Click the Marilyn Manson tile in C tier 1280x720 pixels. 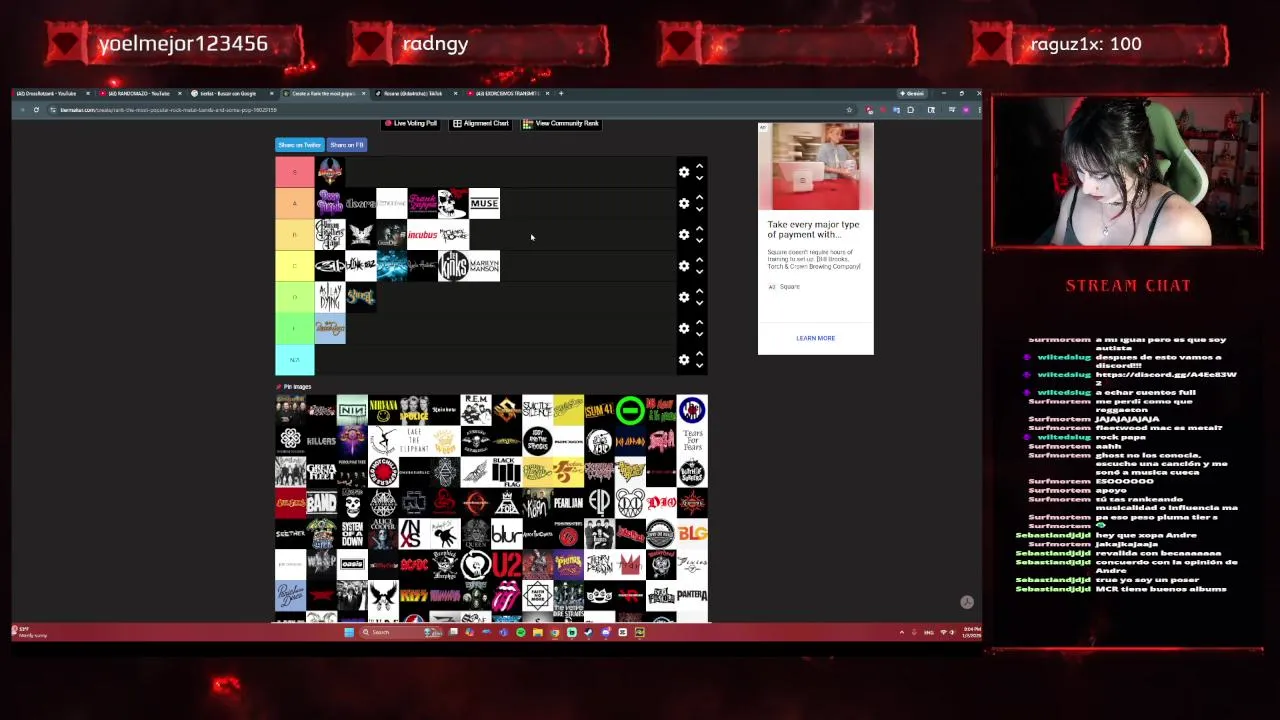(x=484, y=266)
